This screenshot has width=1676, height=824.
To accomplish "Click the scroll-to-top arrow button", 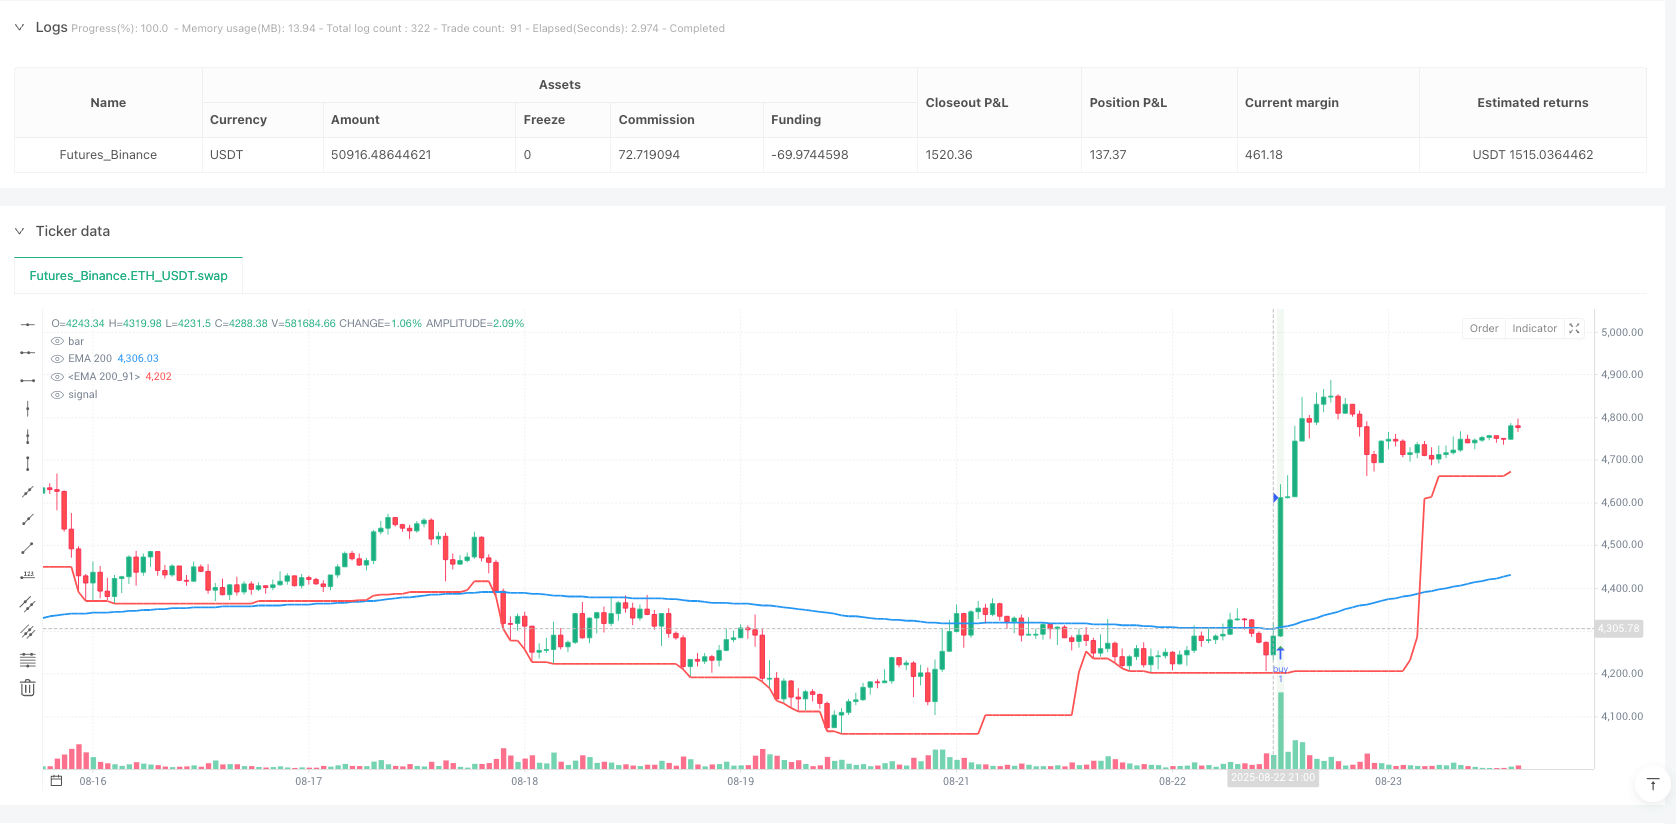I will 1653,784.
